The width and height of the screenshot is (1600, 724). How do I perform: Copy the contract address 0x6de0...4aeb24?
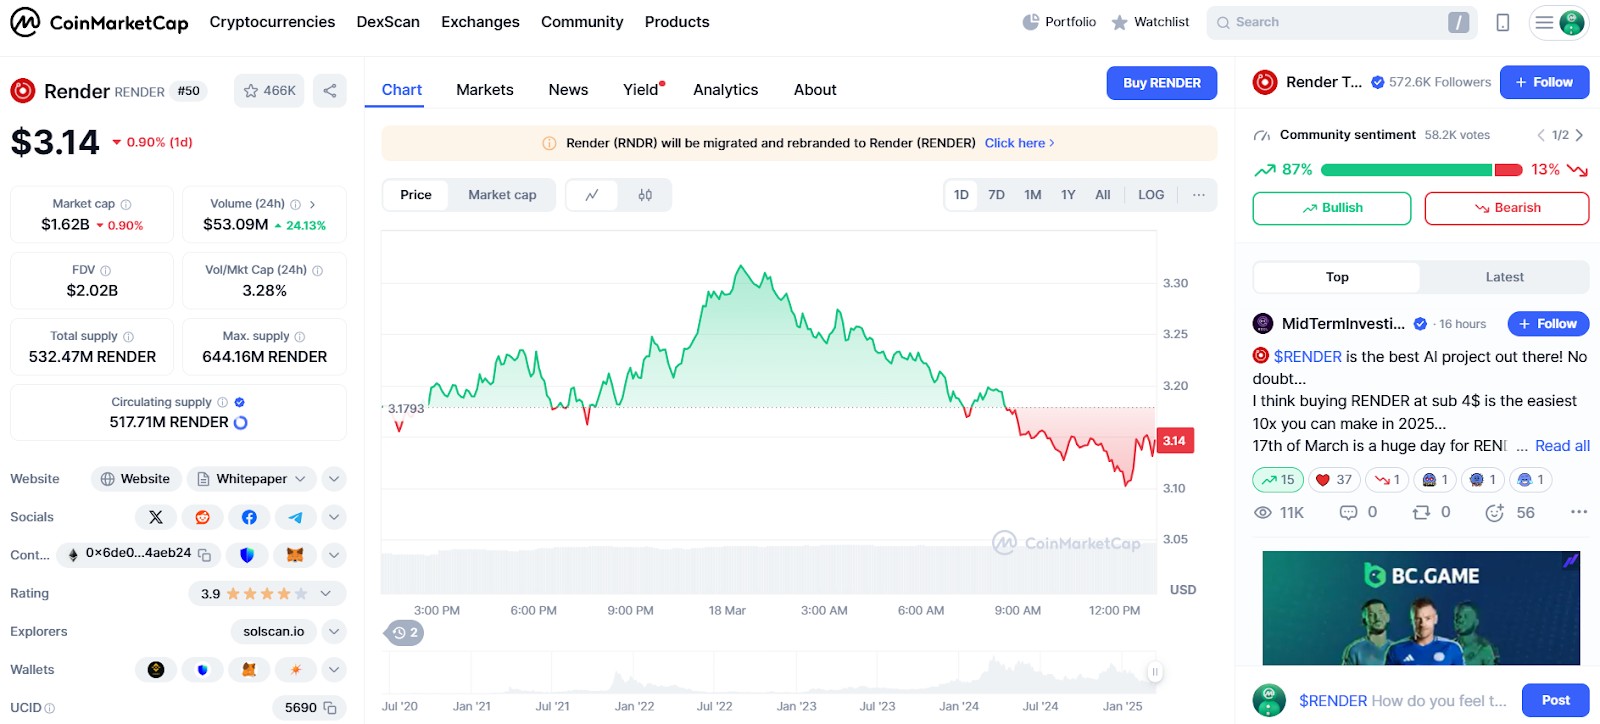coord(204,554)
